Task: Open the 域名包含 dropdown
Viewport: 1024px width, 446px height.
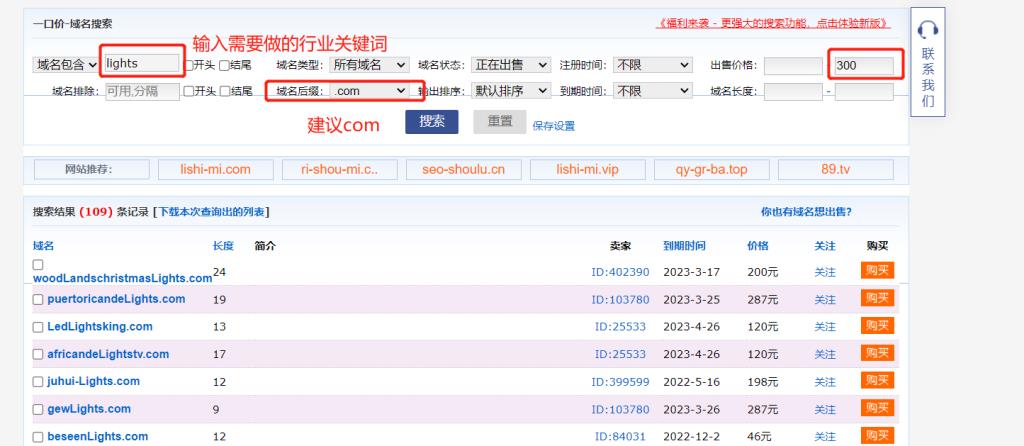Action: [66, 65]
